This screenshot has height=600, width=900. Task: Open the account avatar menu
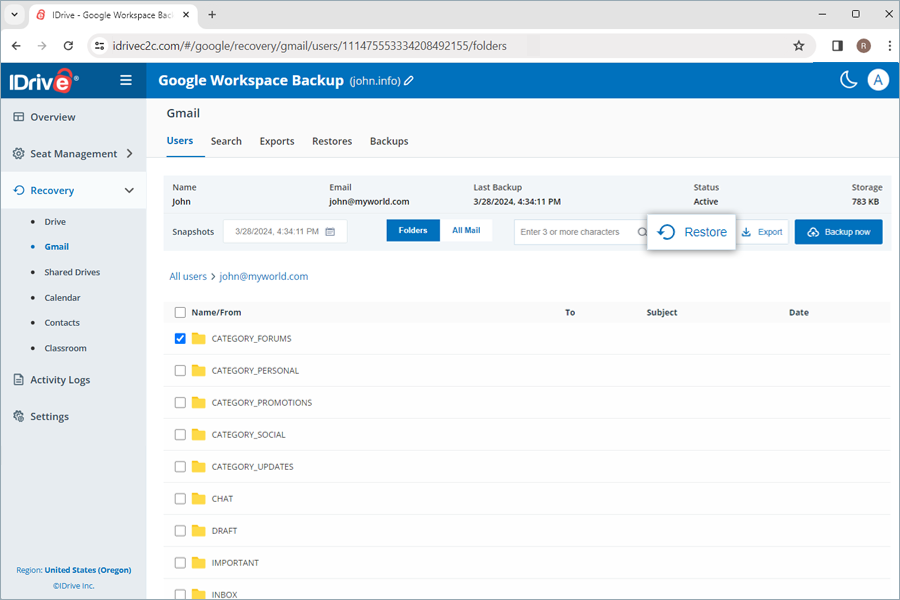(878, 80)
